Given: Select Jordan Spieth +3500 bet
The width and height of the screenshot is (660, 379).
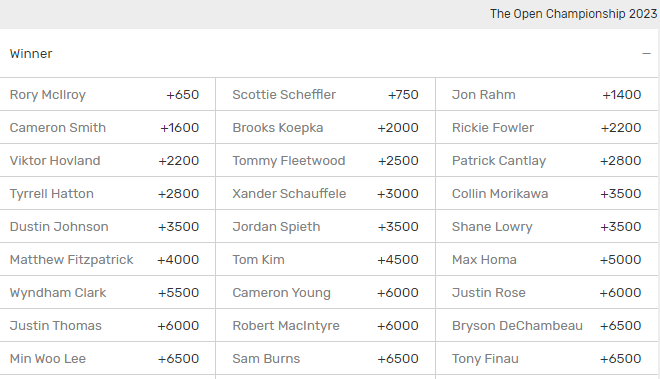Looking at the screenshot, I should [325, 226].
